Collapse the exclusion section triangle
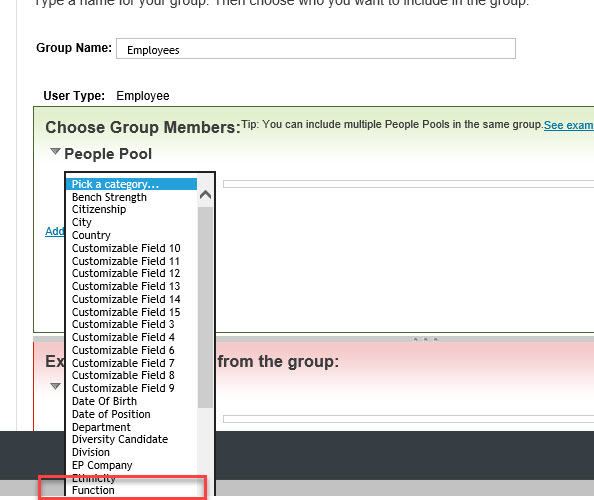 [x=55, y=386]
